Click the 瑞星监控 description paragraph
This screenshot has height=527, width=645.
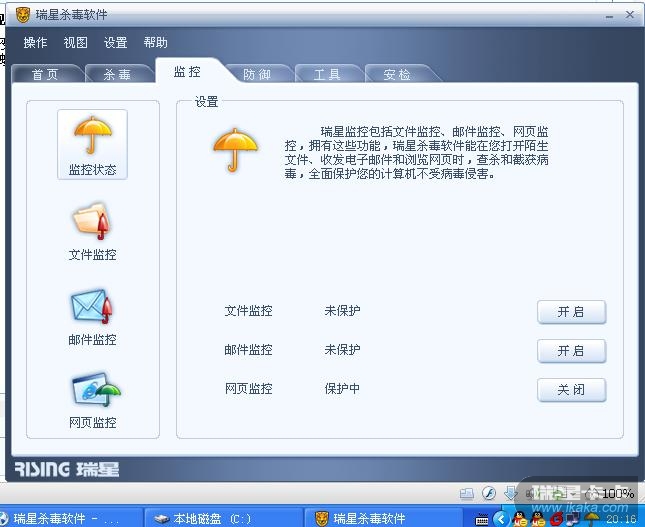pyautogui.click(x=416, y=153)
